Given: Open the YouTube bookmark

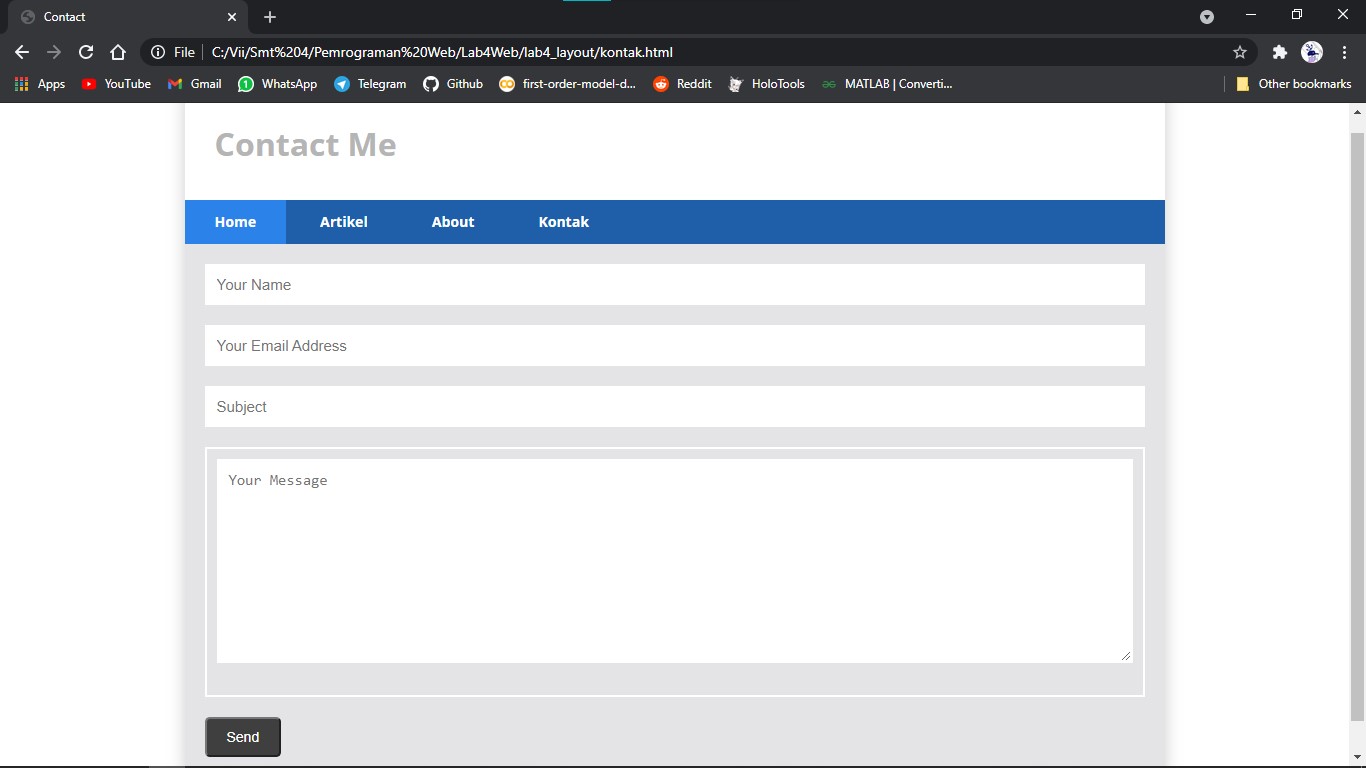Looking at the screenshot, I should [x=116, y=84].
